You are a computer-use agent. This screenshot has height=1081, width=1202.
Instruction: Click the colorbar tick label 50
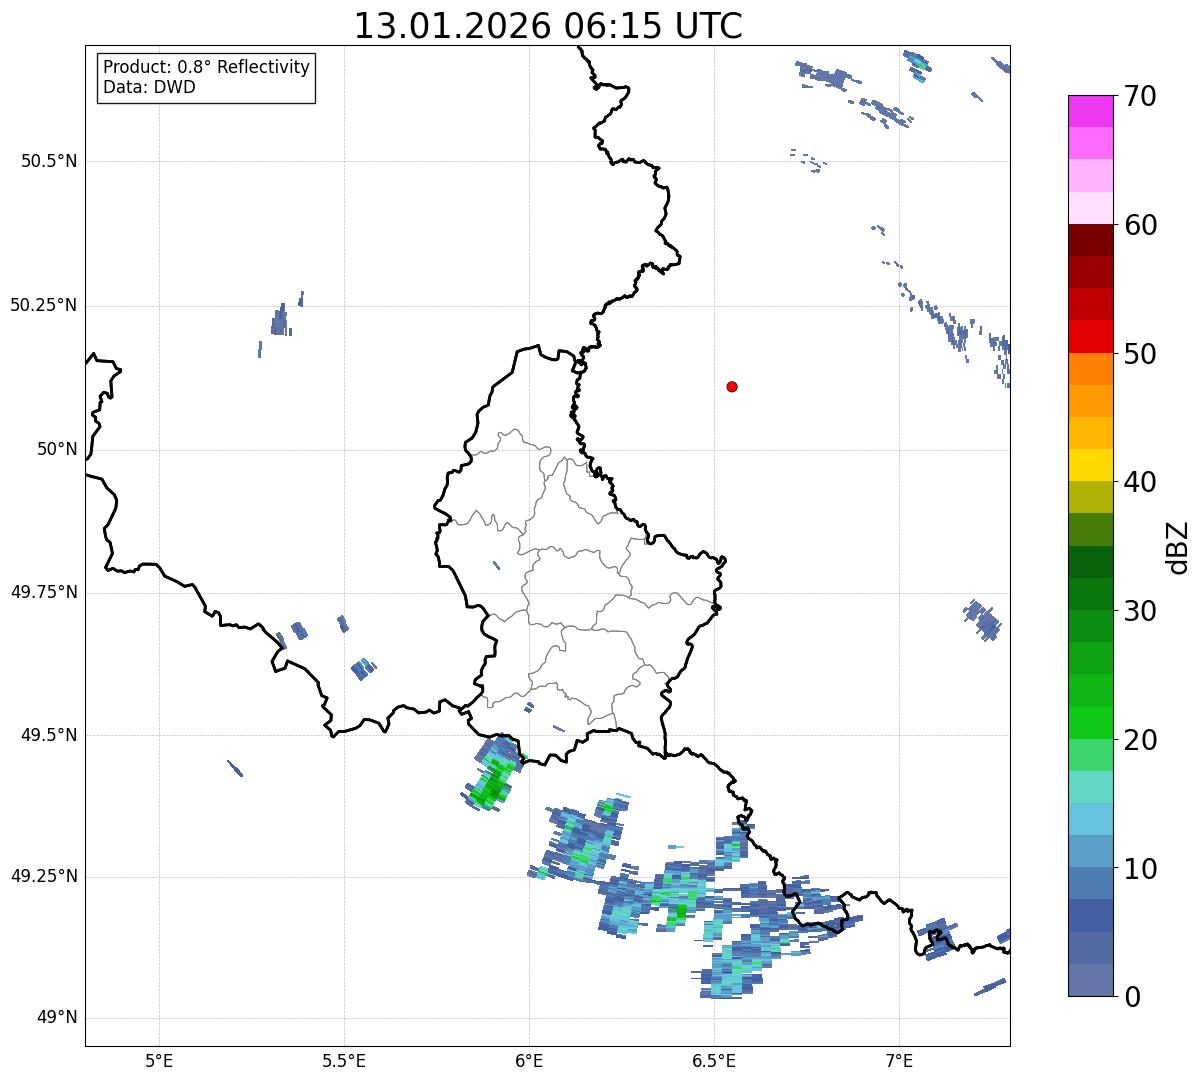1140,354
